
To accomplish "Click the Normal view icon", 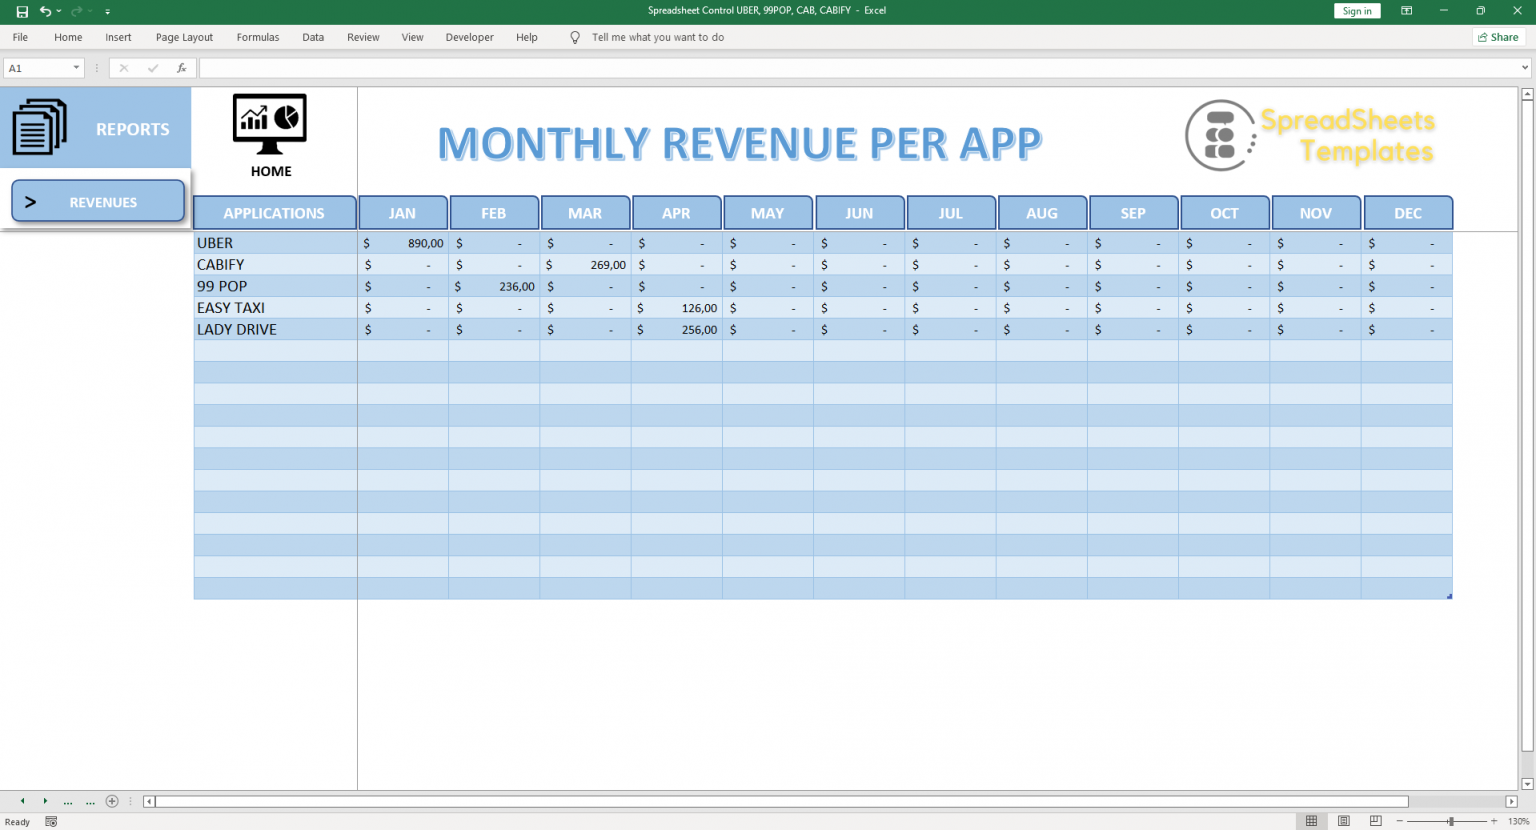I will 1311,820.
